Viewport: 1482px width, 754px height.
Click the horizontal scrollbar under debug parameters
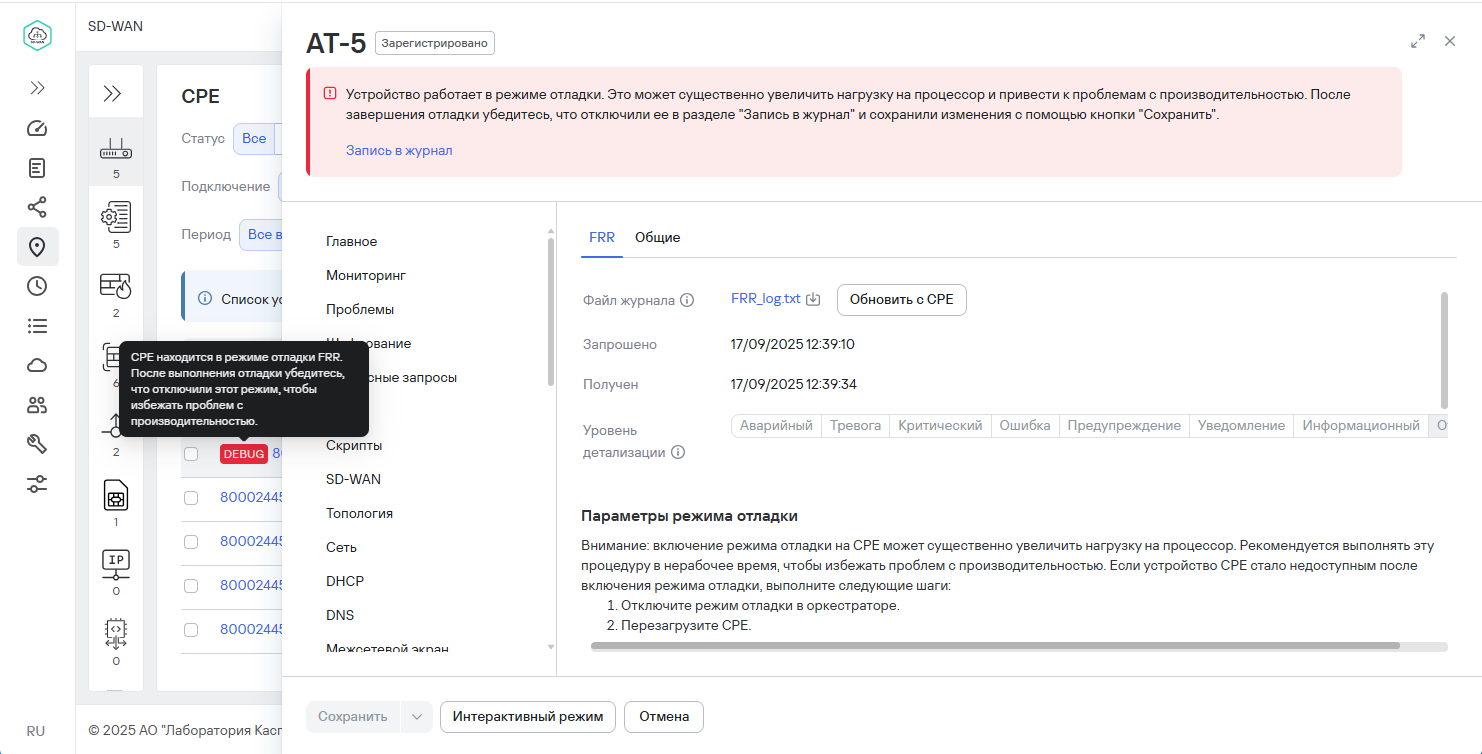tap(995, 646)
